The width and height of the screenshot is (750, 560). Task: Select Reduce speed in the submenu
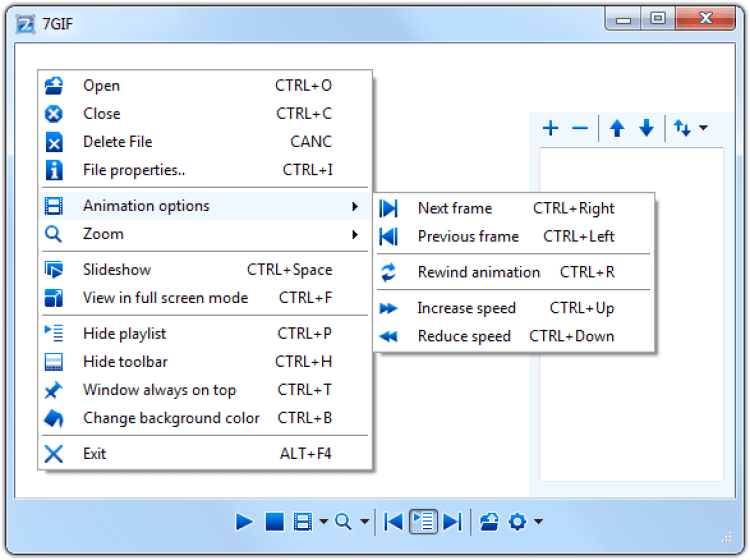point(514,337)
